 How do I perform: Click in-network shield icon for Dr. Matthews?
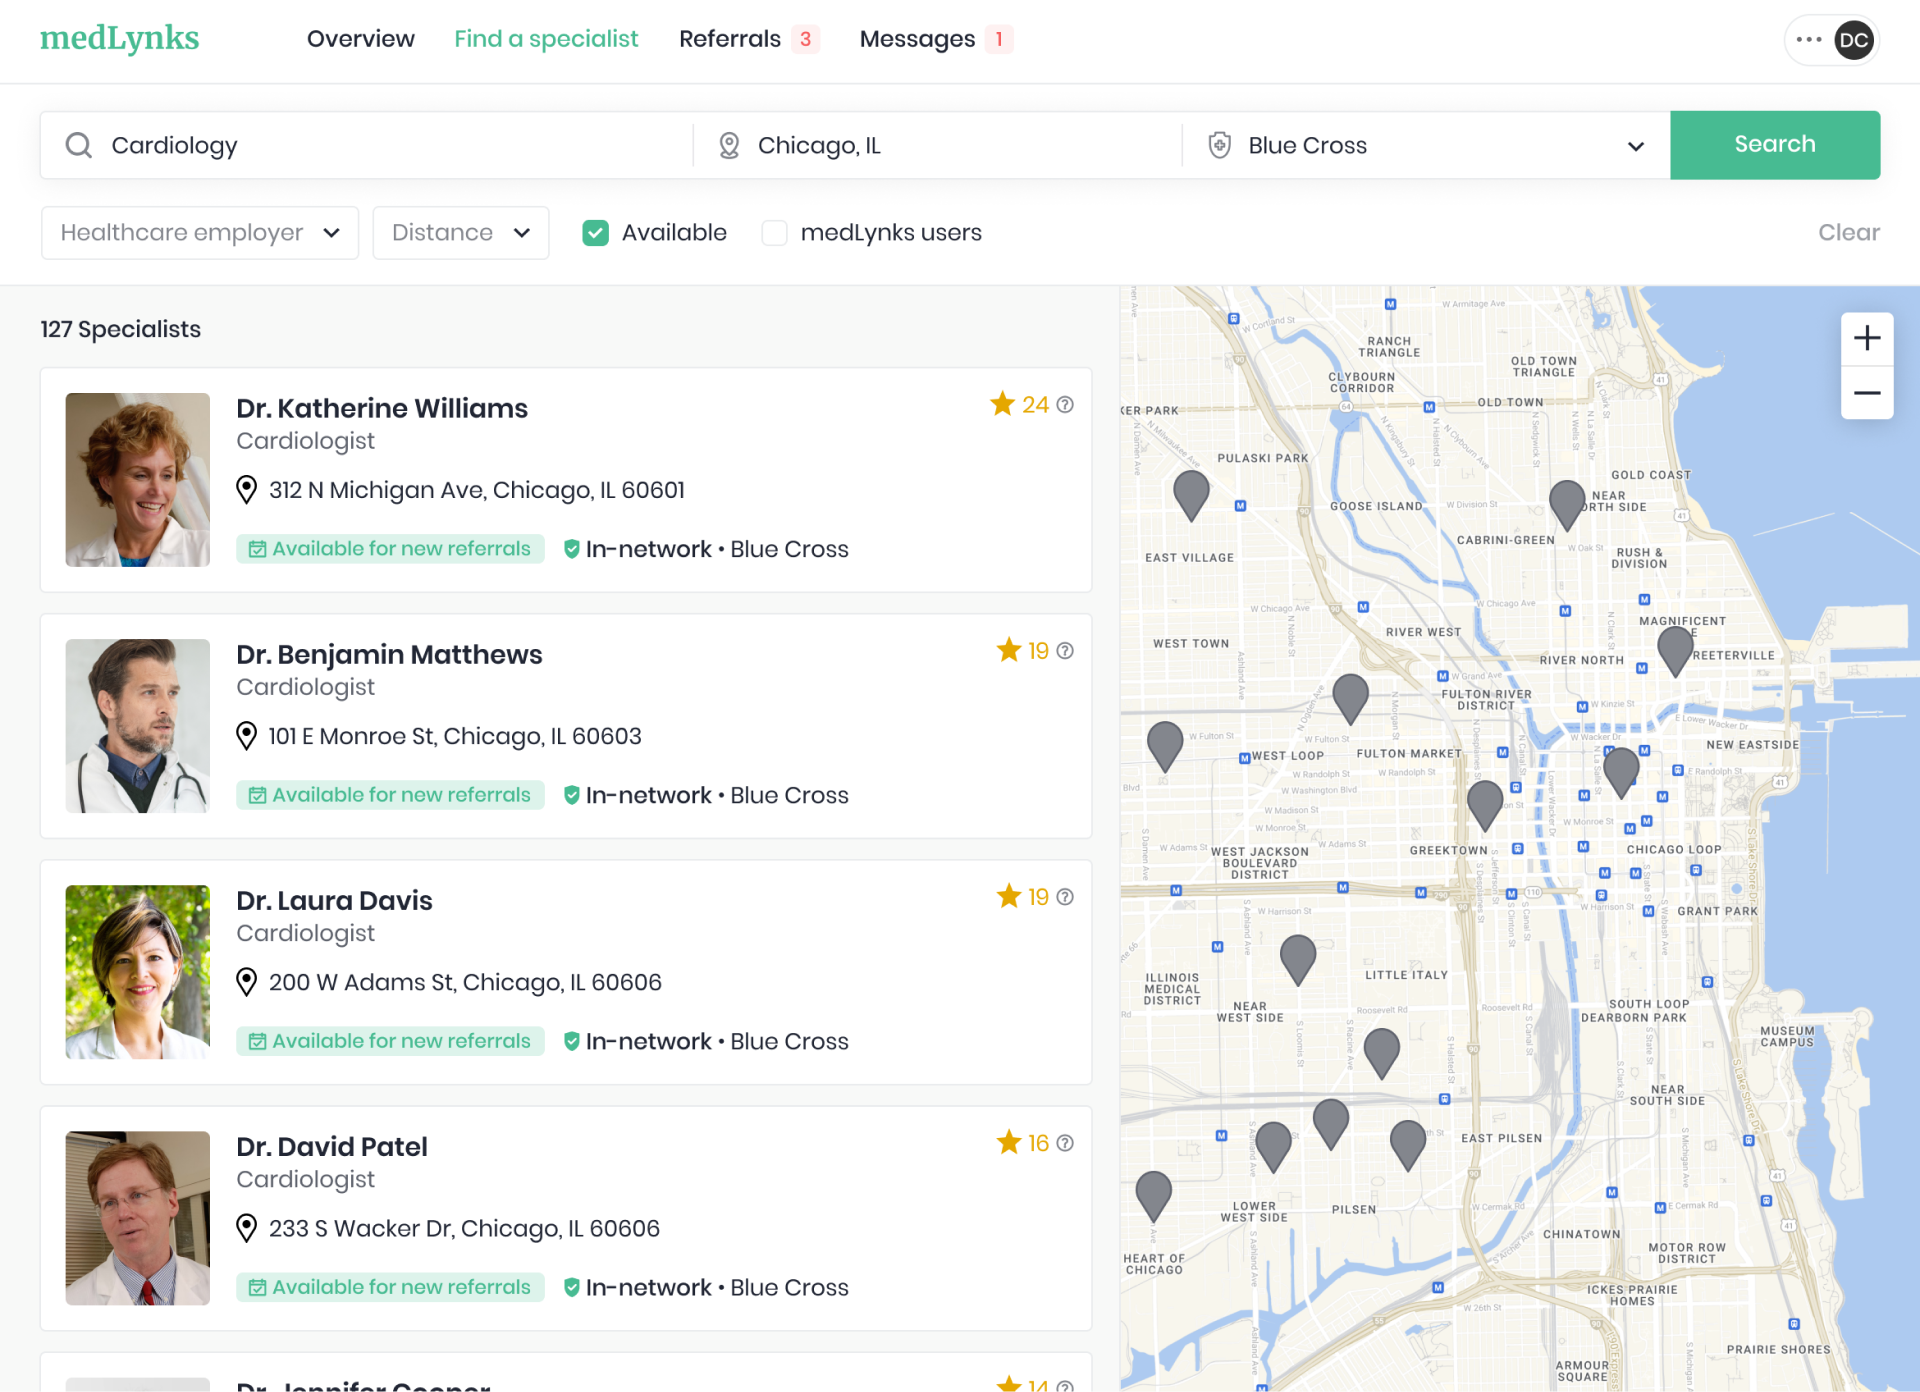[x=572, y=795]
